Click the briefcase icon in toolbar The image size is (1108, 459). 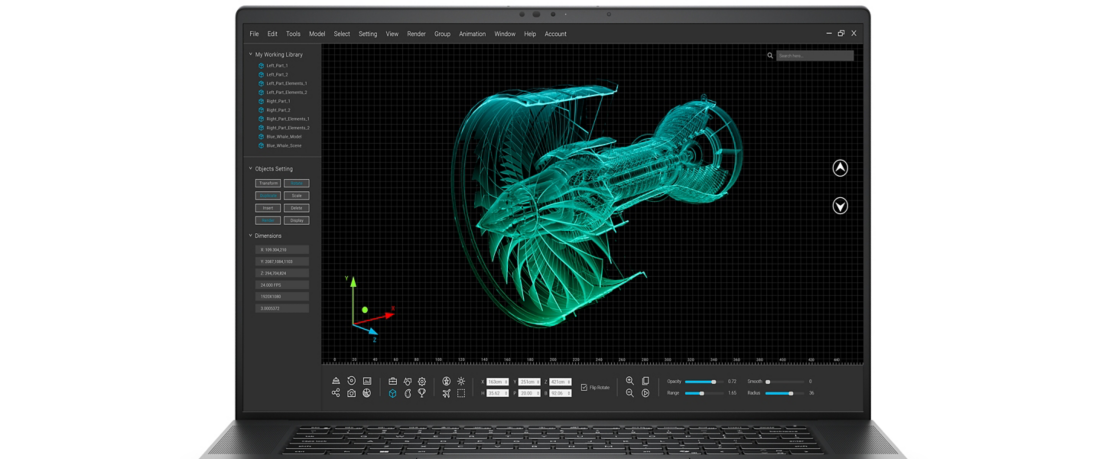pyautogui.click(x=393, y=381)
